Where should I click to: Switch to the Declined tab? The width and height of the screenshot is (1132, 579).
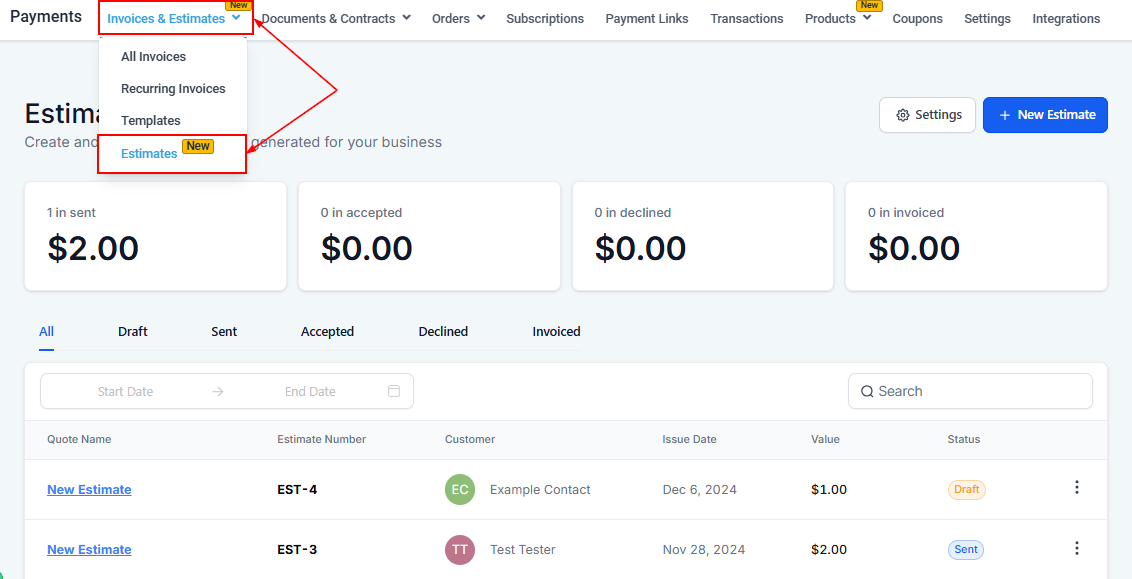(x=443, y=332)
